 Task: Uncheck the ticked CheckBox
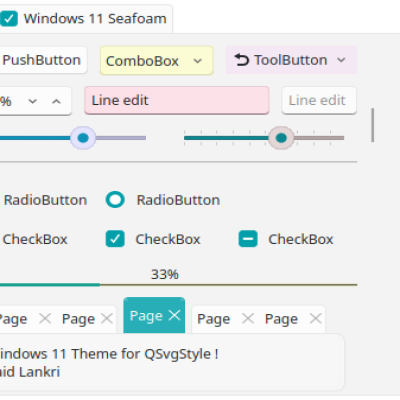tap(115, 239)
